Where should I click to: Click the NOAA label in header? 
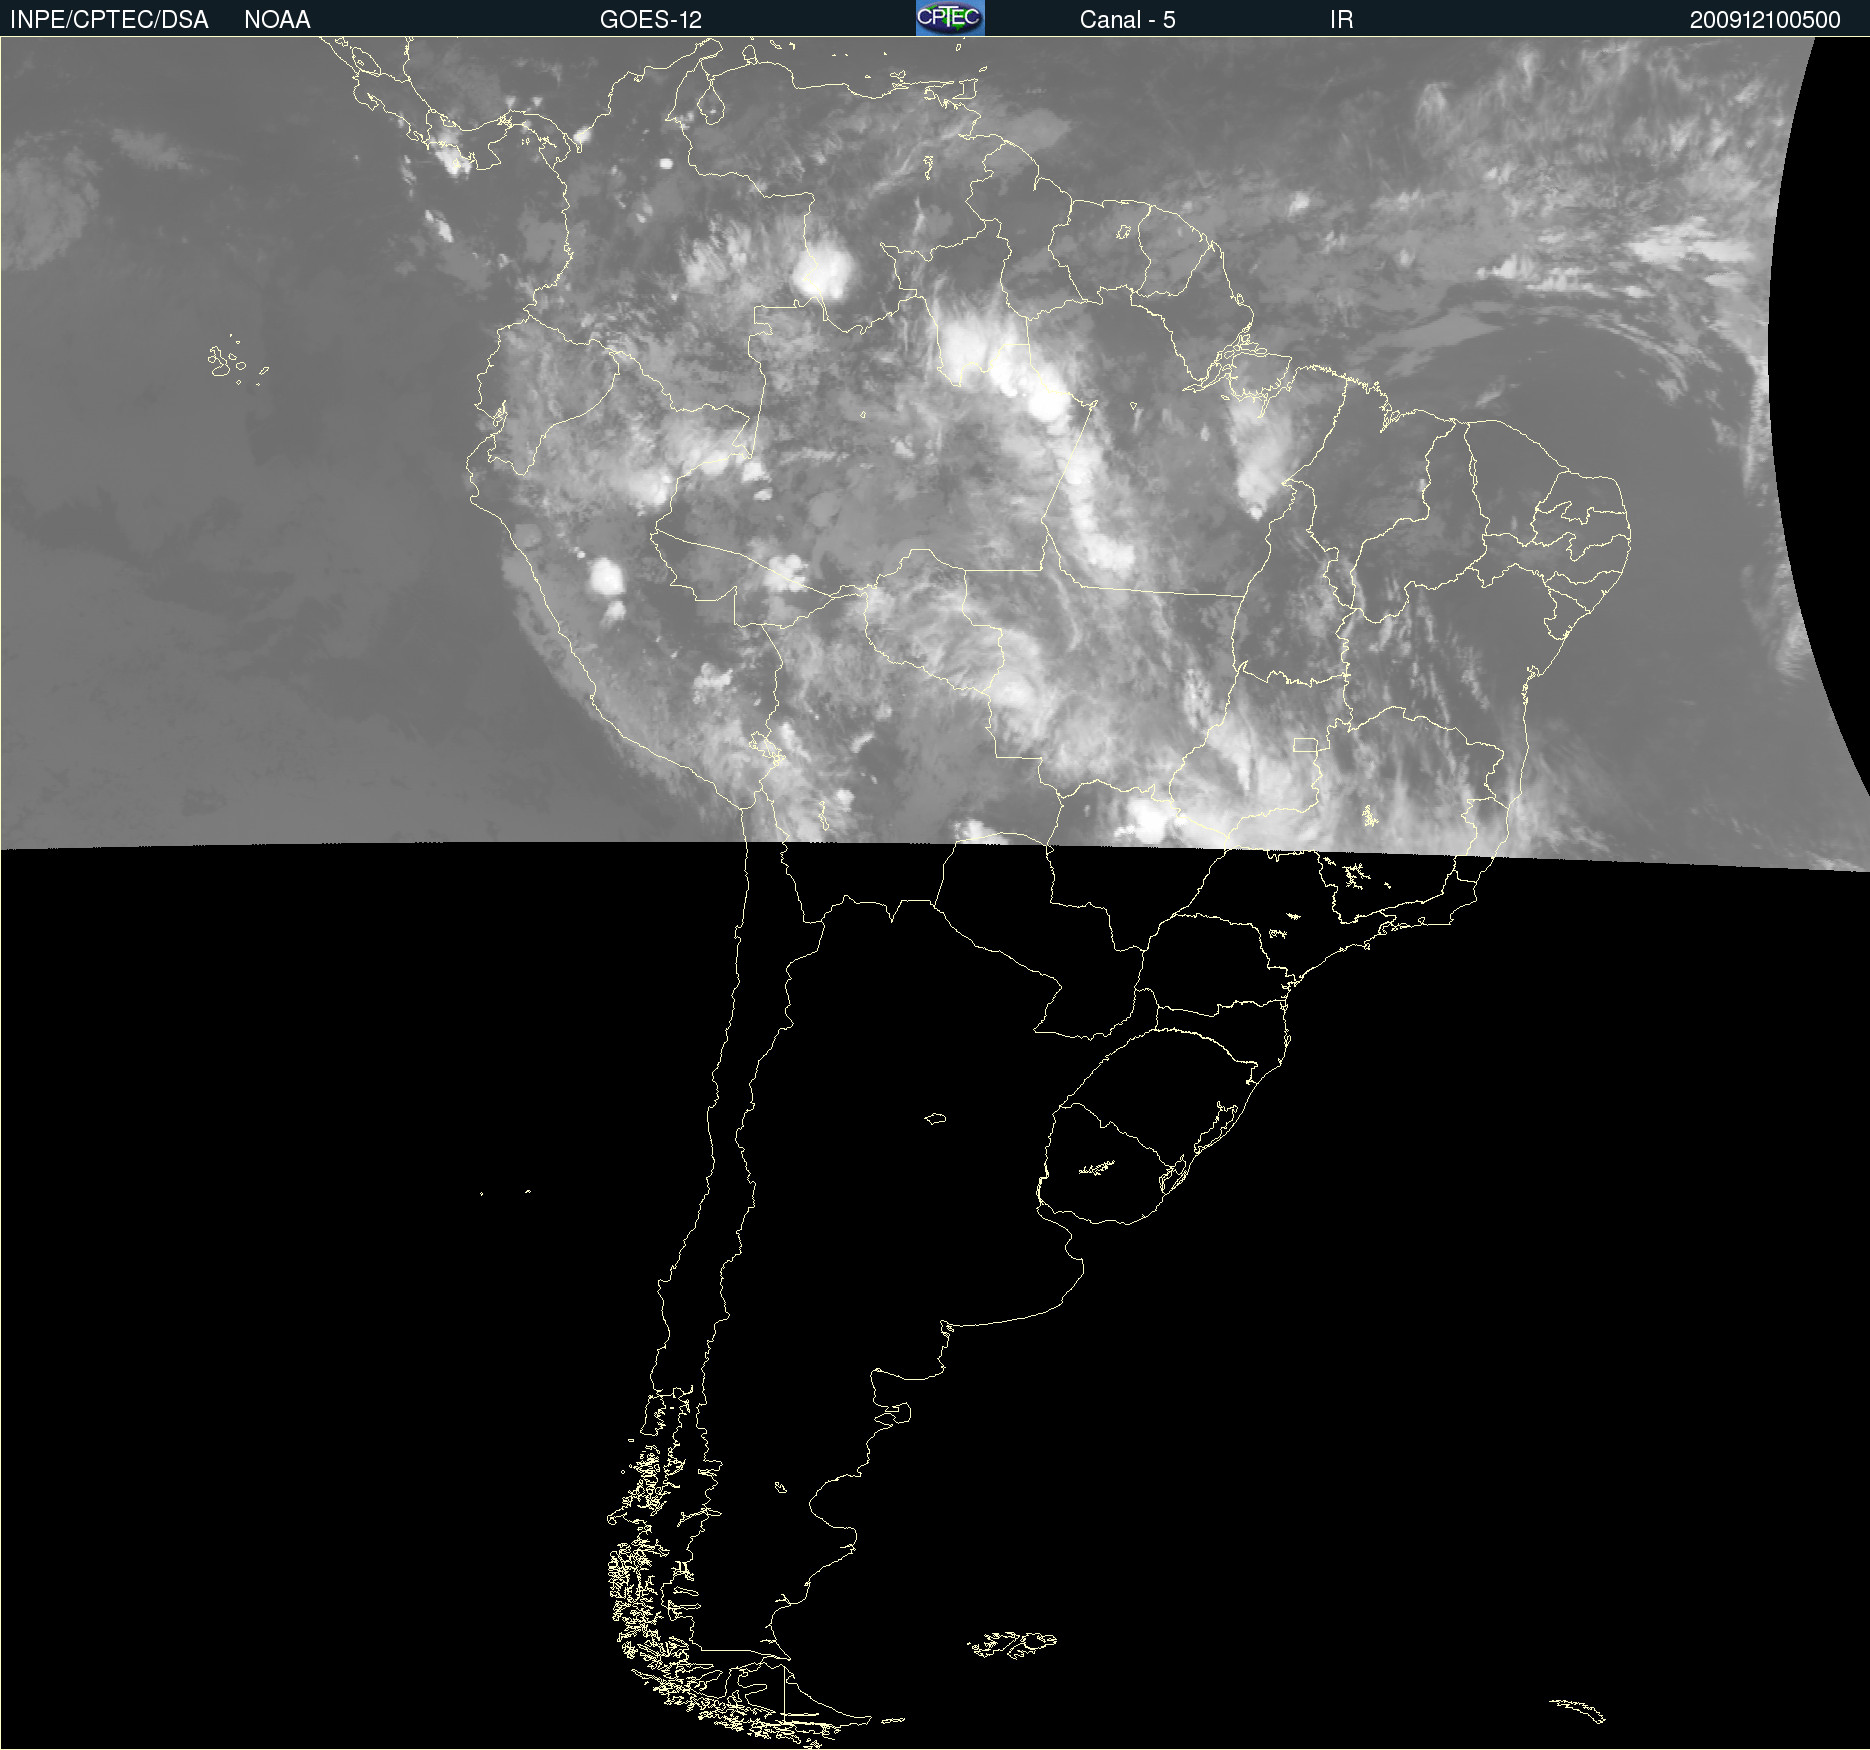277,20
